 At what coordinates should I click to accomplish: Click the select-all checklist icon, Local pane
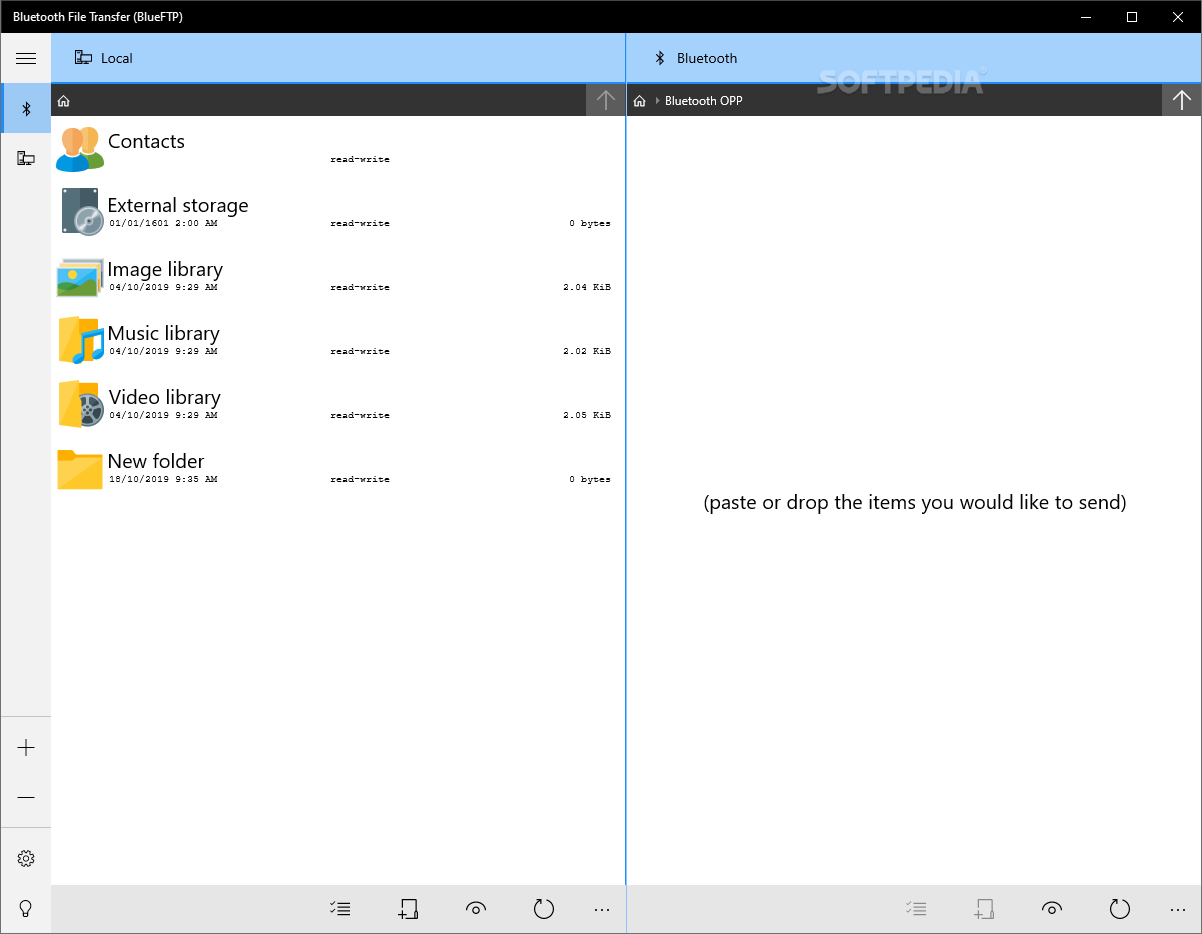click(x=340, y=909)
